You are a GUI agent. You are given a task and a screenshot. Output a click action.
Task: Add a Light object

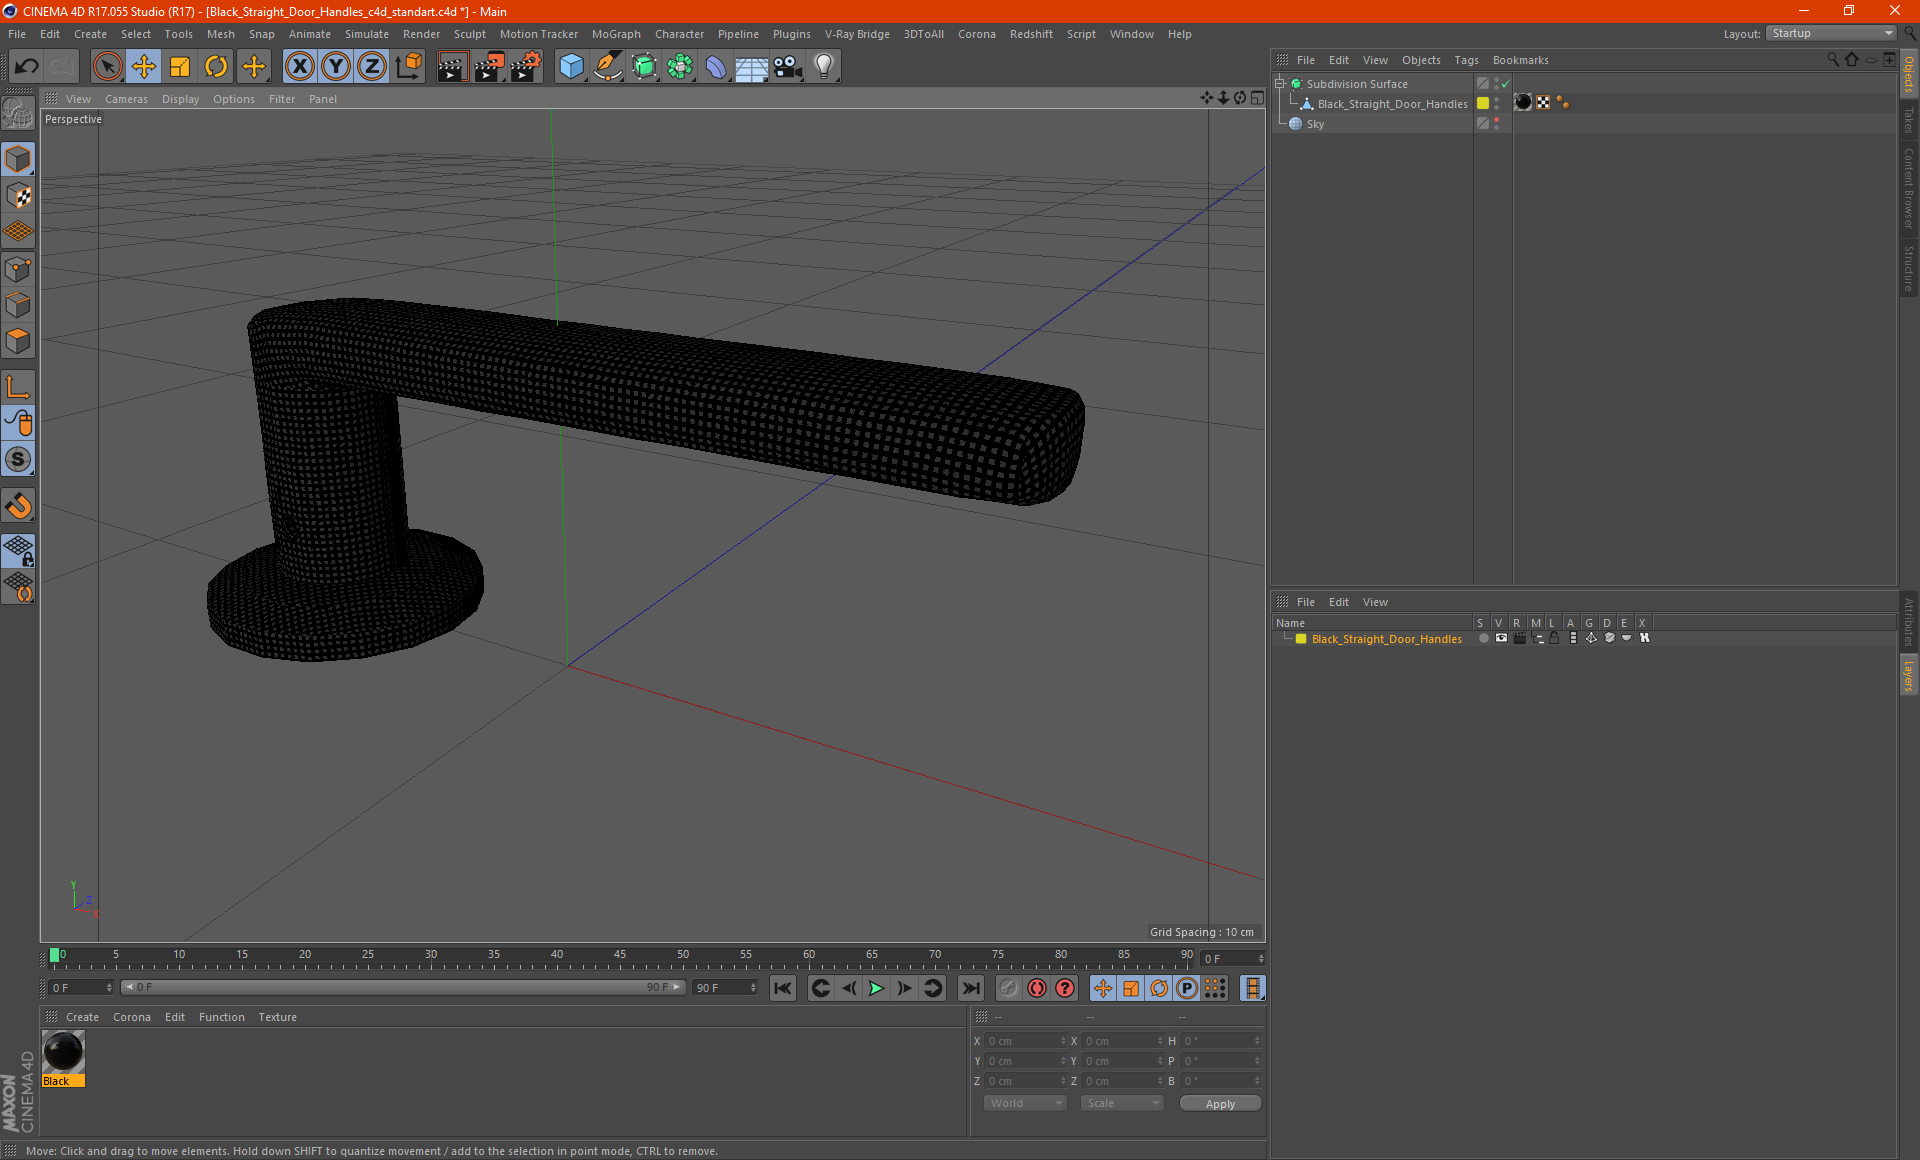click(823, 67)
